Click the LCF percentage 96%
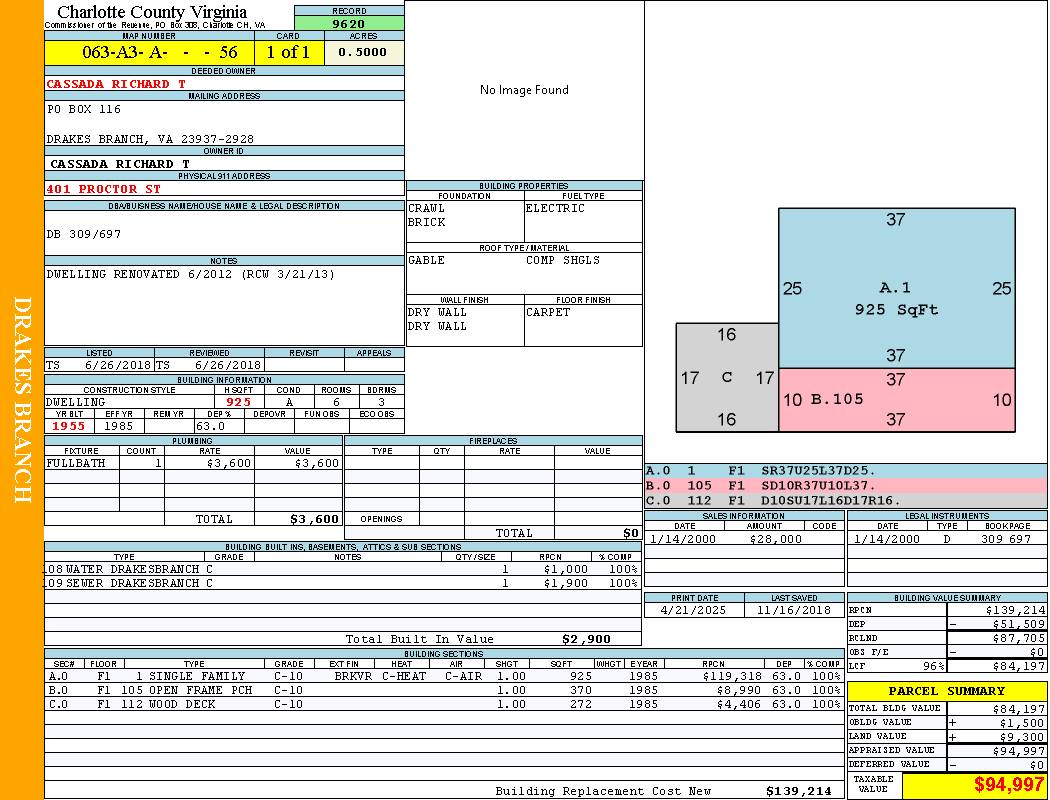The height and width of the screenshot is (800, 1050). (933, 667)
